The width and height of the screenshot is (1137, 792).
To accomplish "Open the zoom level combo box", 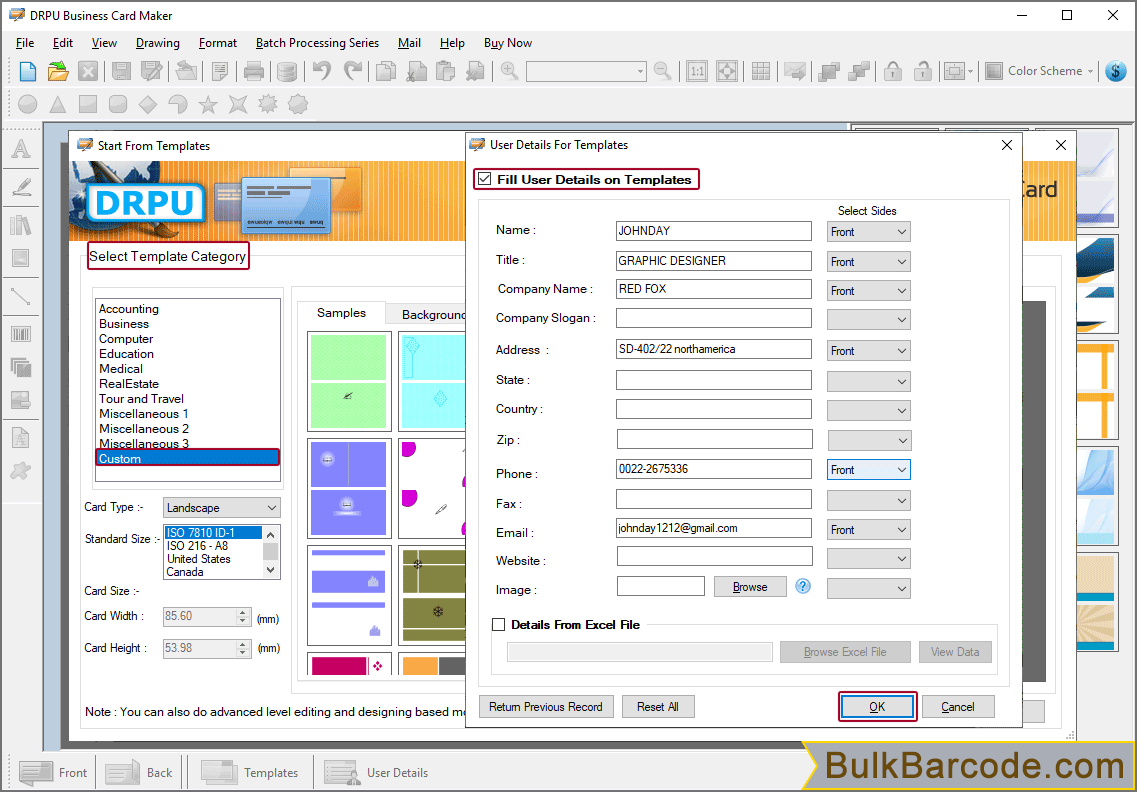I will [x=586, y=71].
